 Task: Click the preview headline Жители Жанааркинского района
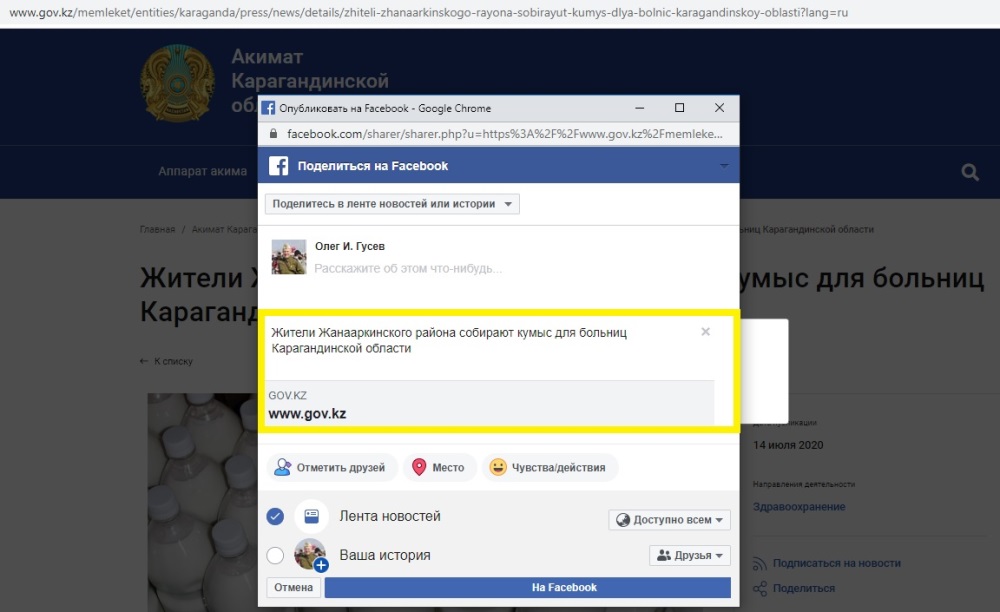pyautogui.click(x=449, y=340)
